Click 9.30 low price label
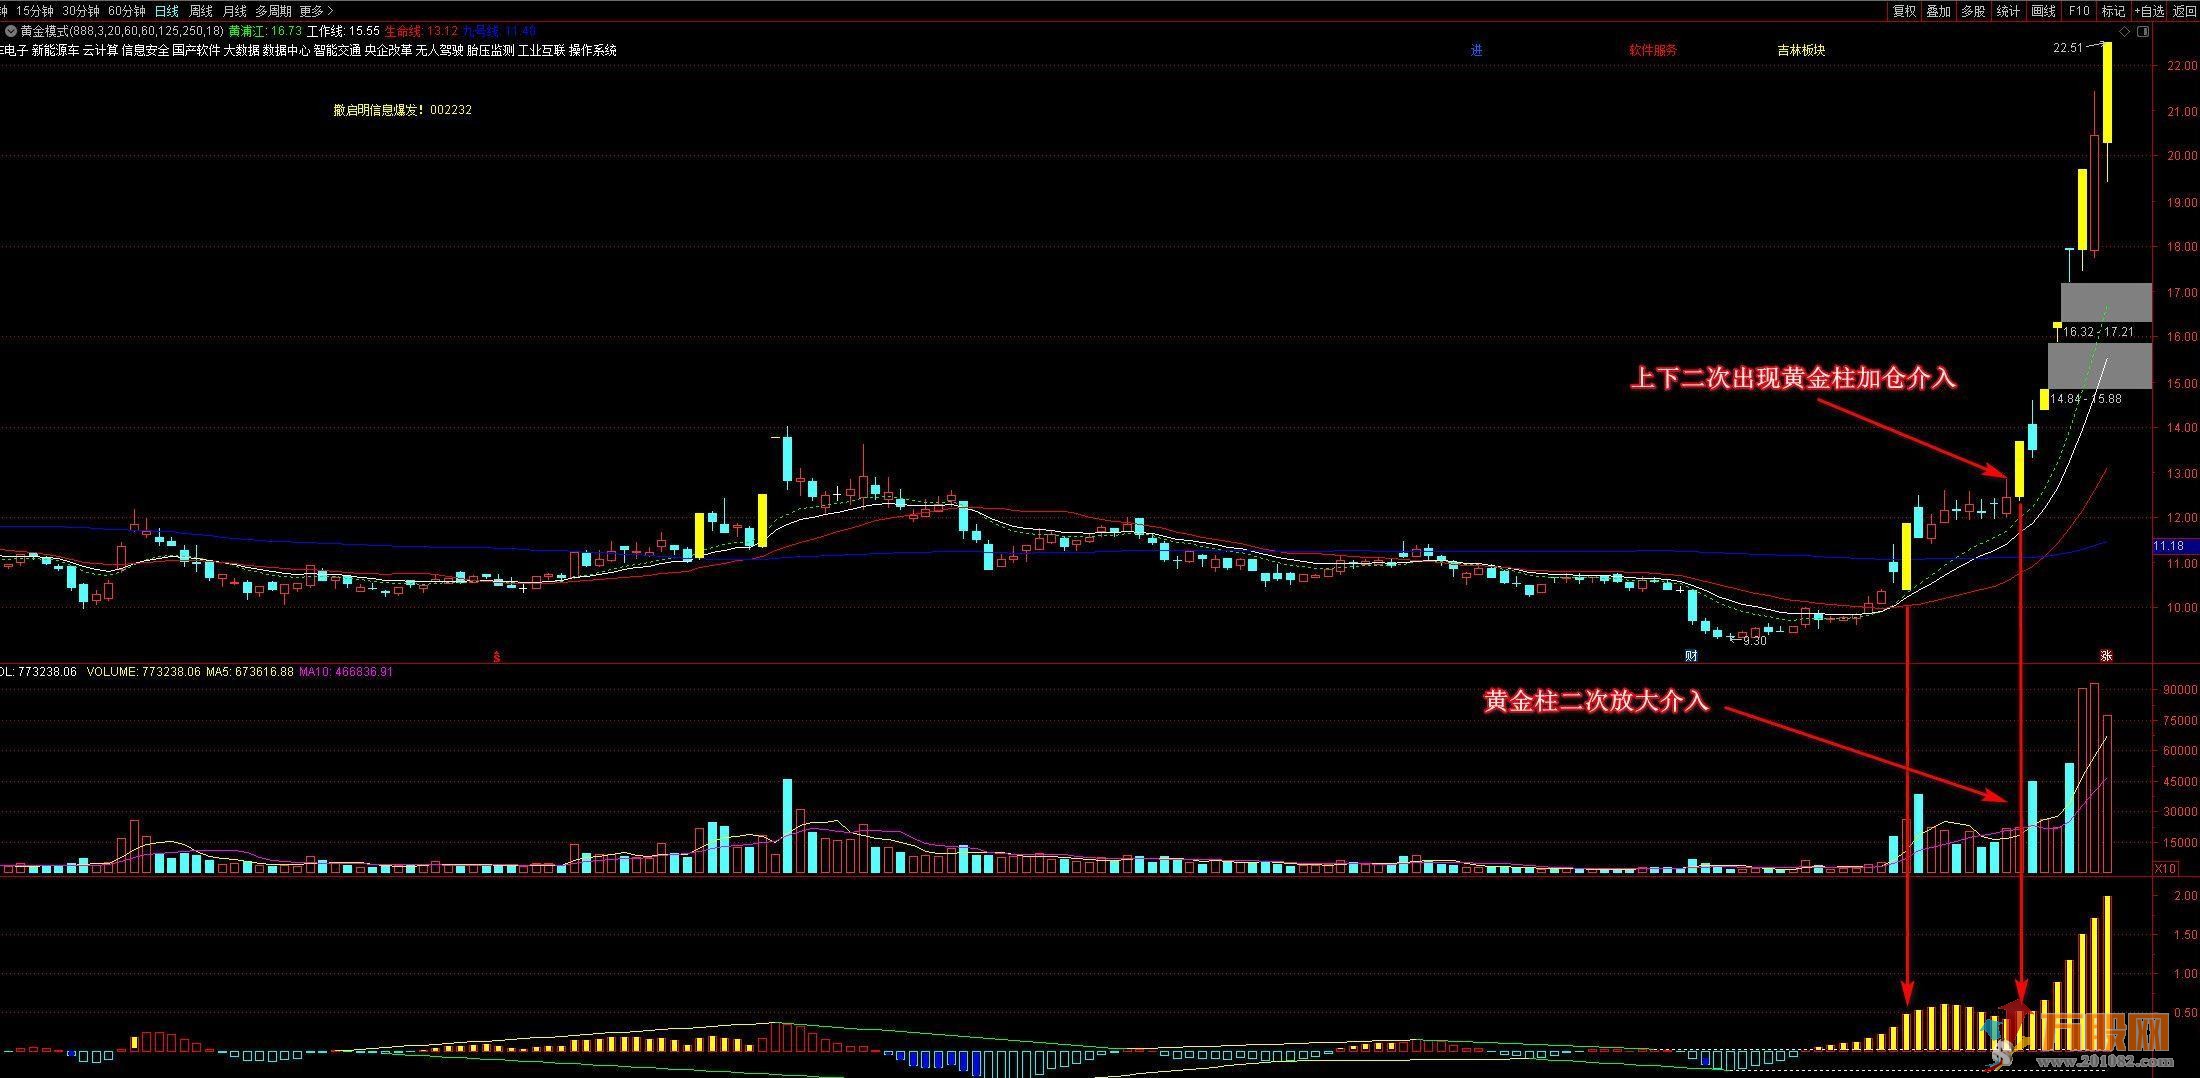This screenshot has height=1078, width=2200. coord(1755,641)
